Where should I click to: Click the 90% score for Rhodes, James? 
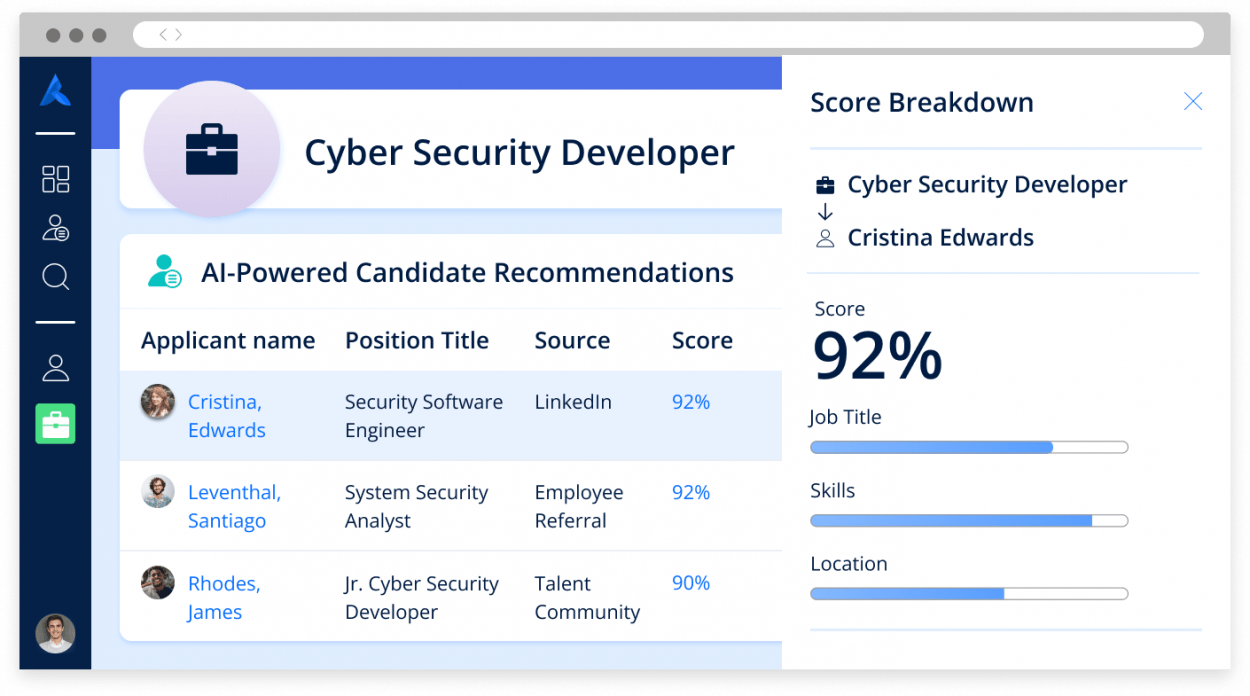pyautogui.click(x=691, y=582)
